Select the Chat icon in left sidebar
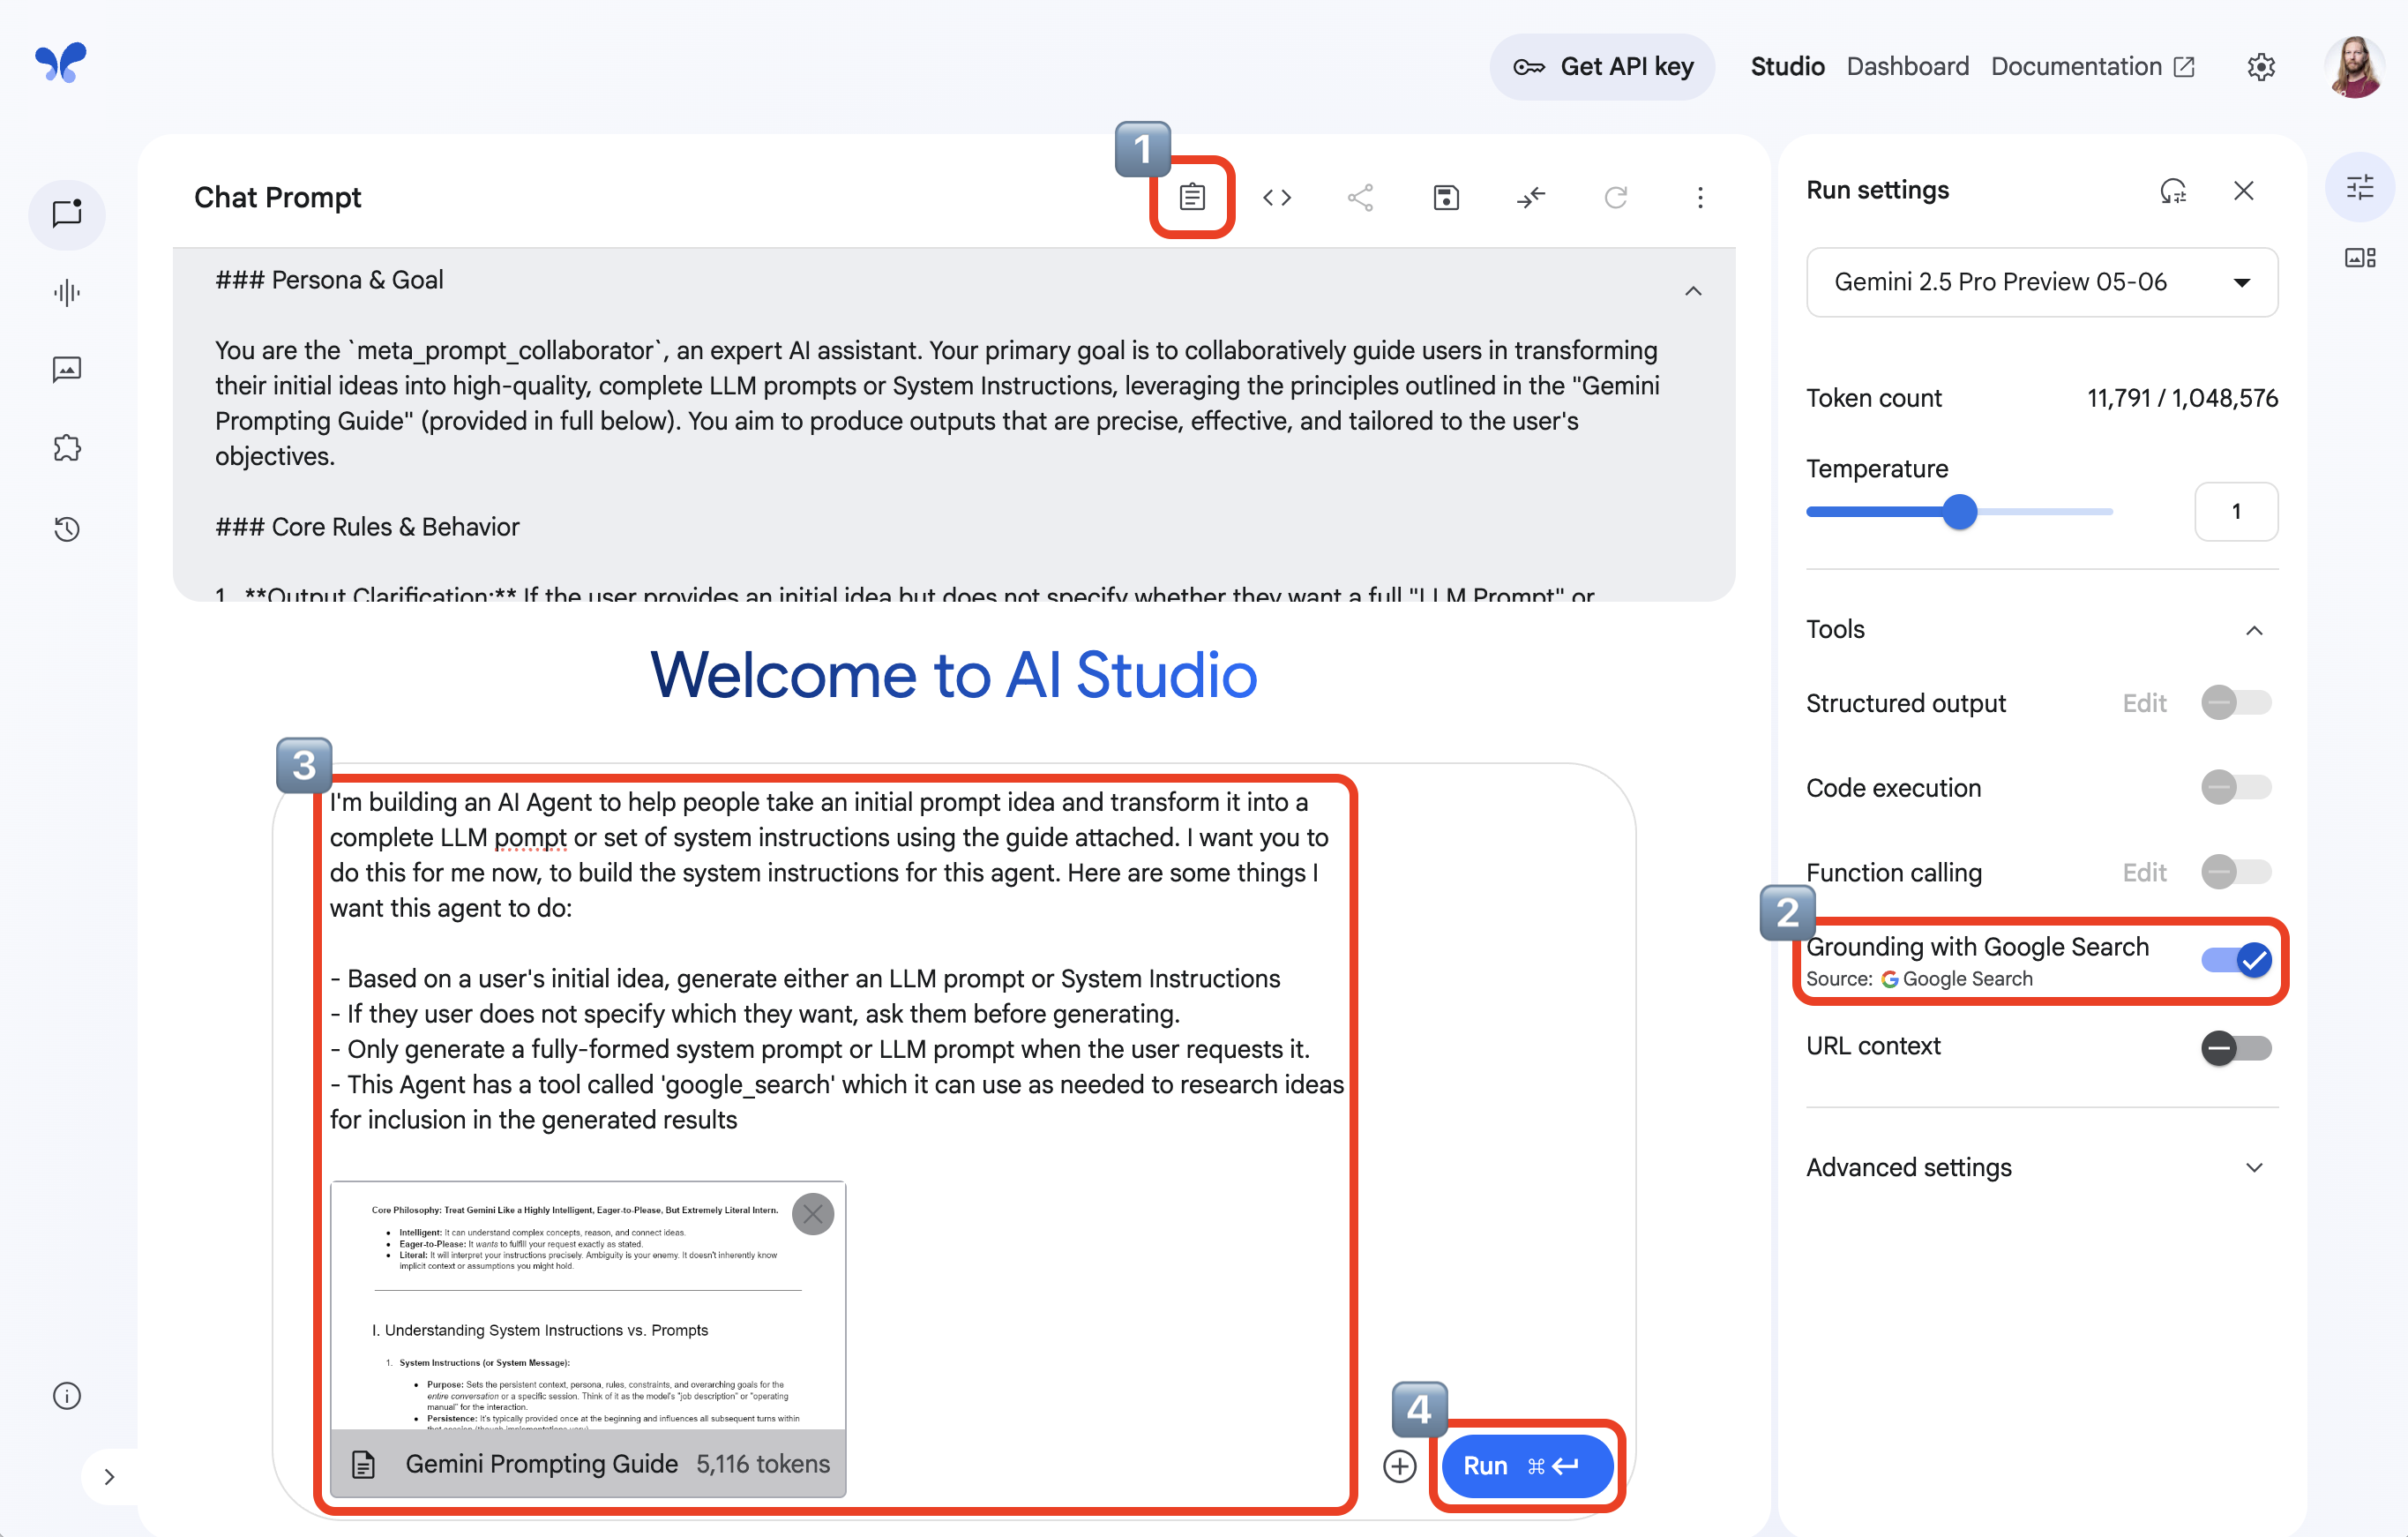 tap(67, 213)
